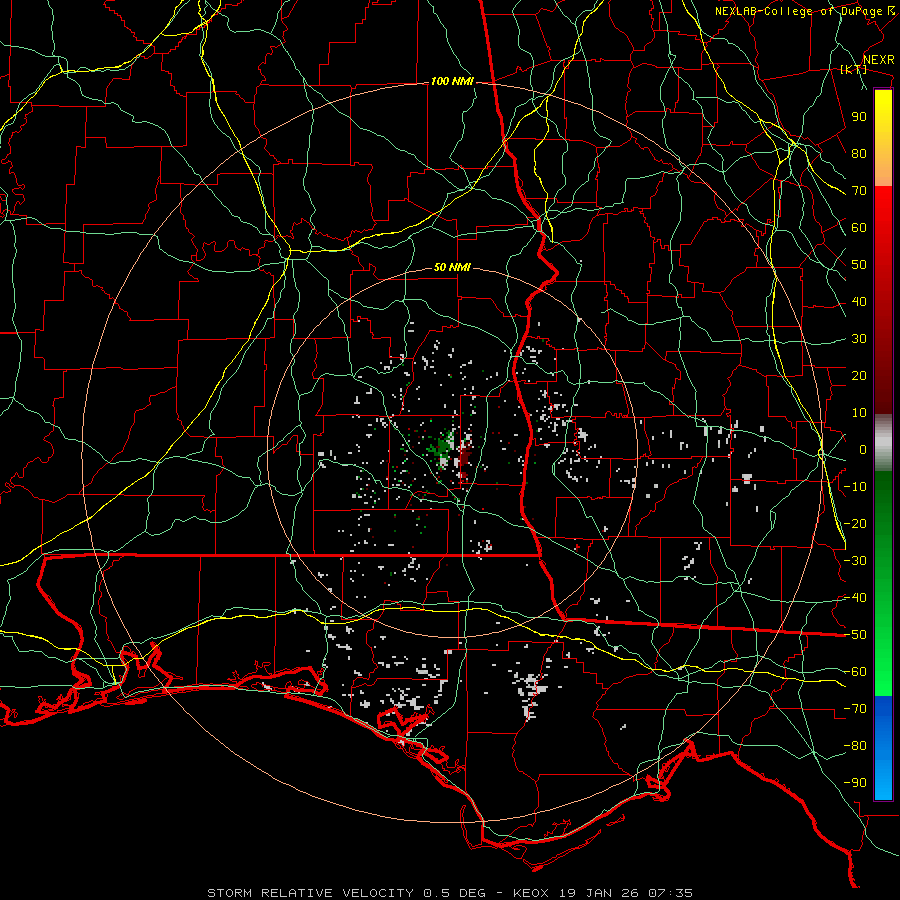Select the -20 value on velocity scale
Image resolution: width=900 pixels, height=900 pixels.
pyautogui.click(x=855, y=523)
